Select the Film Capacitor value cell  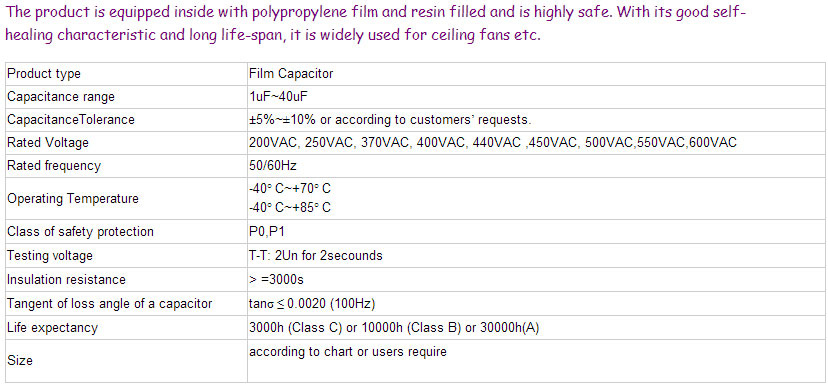click(536, 74)
